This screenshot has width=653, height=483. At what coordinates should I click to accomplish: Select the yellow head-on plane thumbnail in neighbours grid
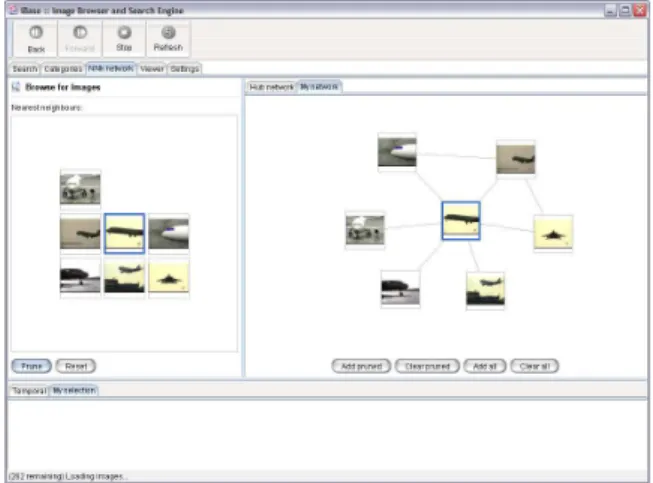click(x=169, y=278)
